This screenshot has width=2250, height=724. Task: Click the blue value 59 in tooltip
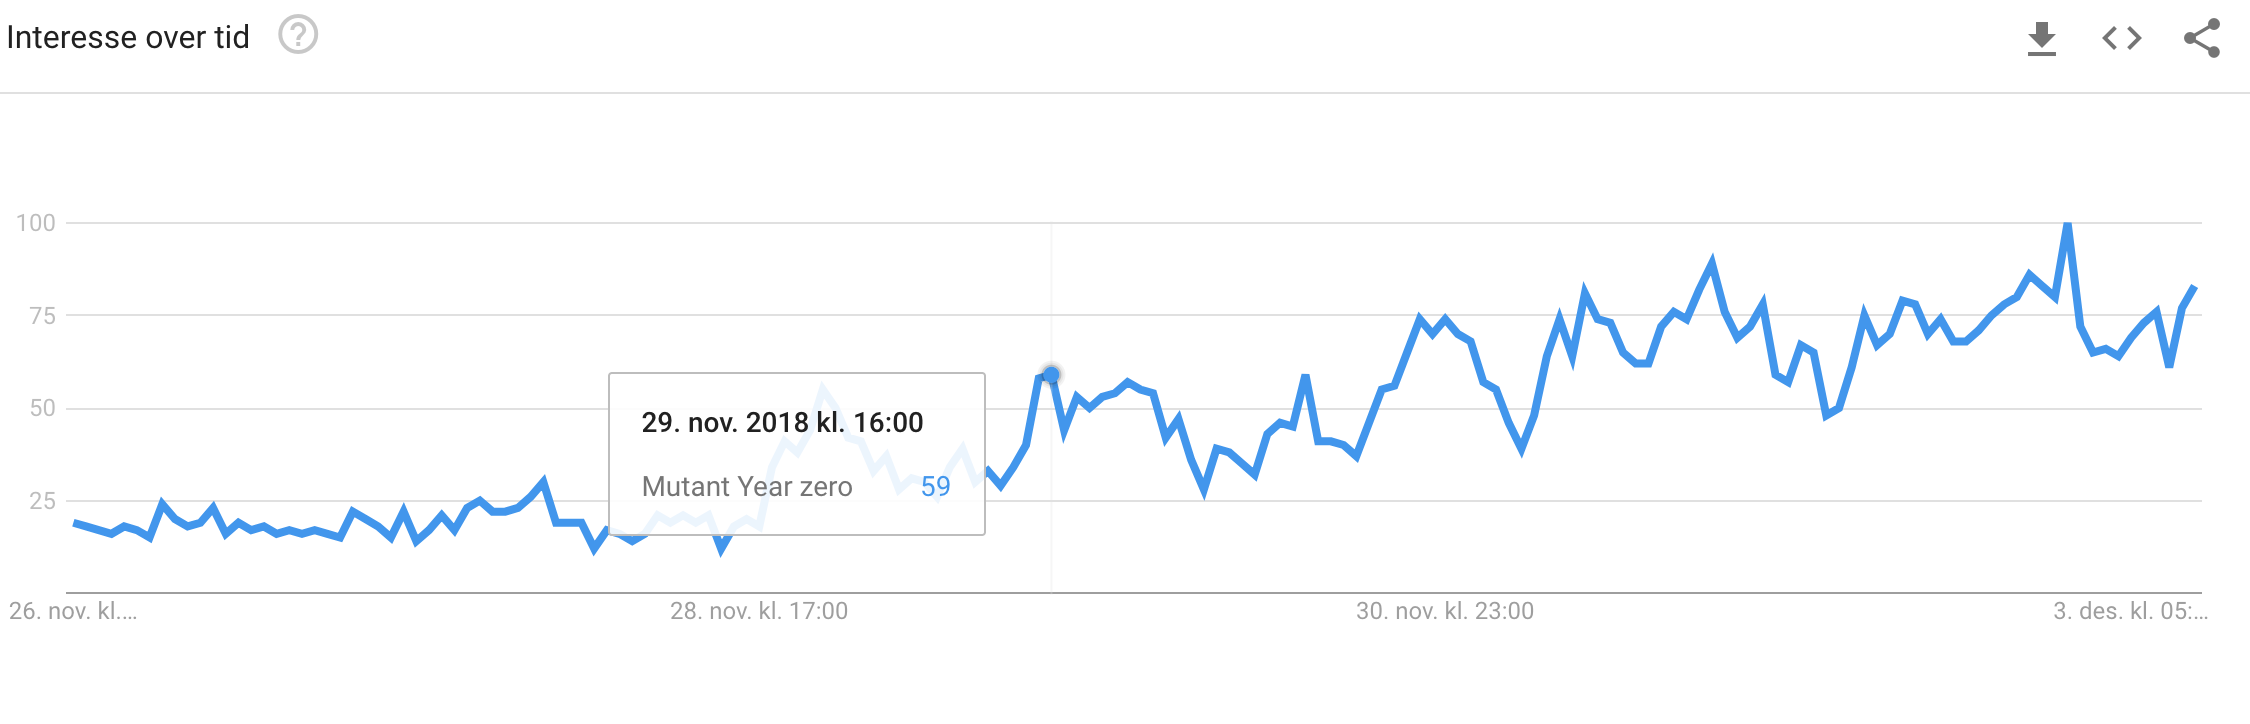[x=936, y=486]
